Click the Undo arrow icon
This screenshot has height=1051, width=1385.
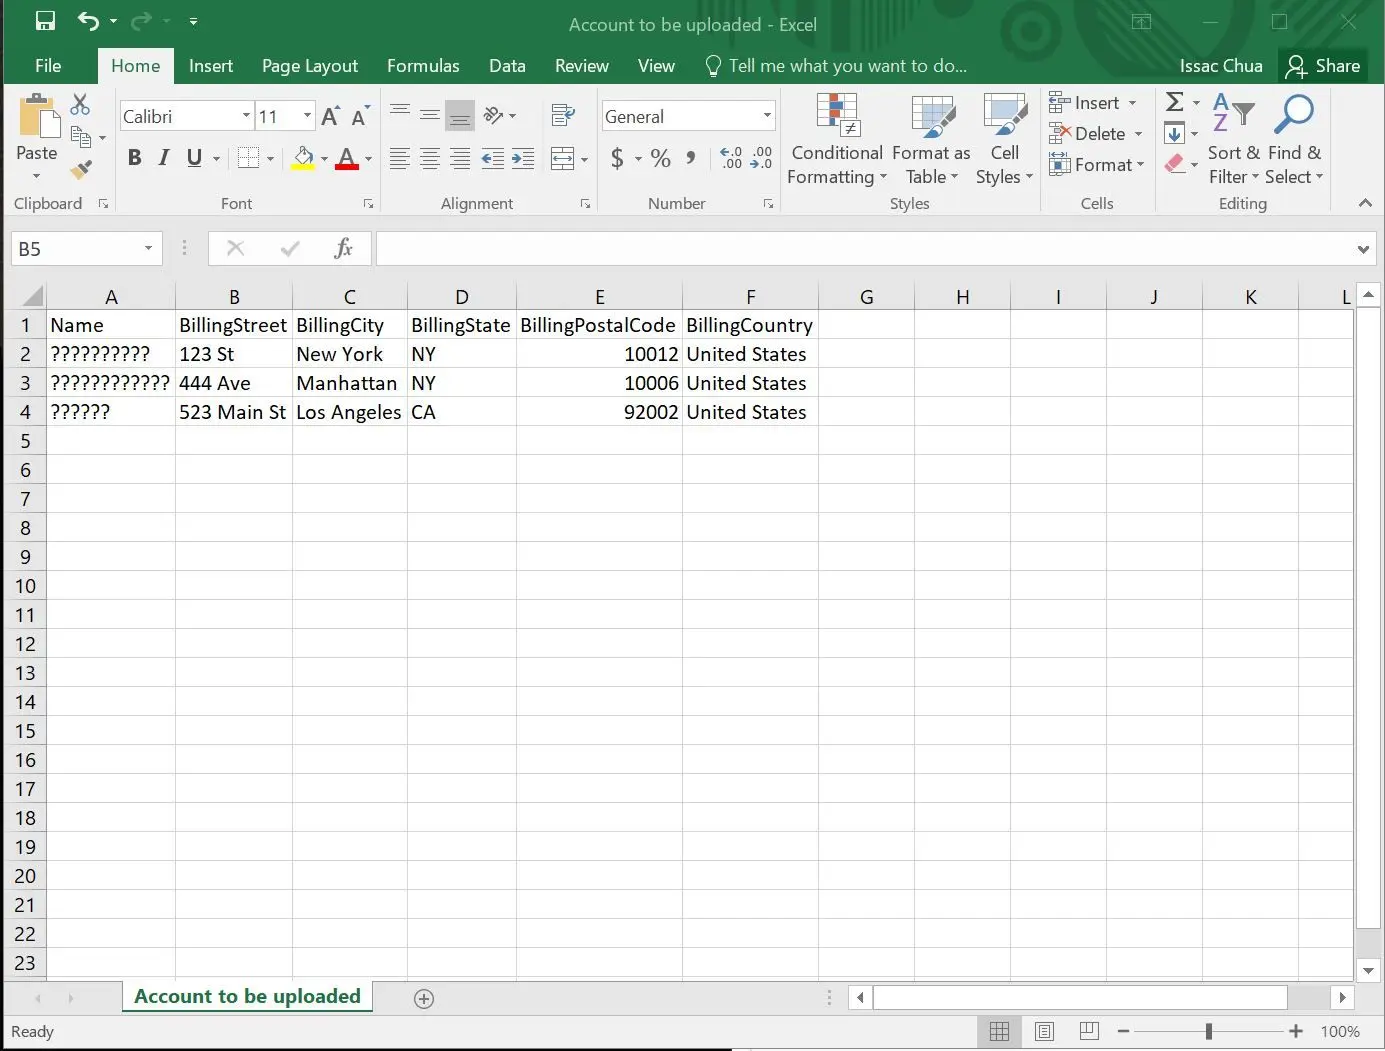click(89, 21)
